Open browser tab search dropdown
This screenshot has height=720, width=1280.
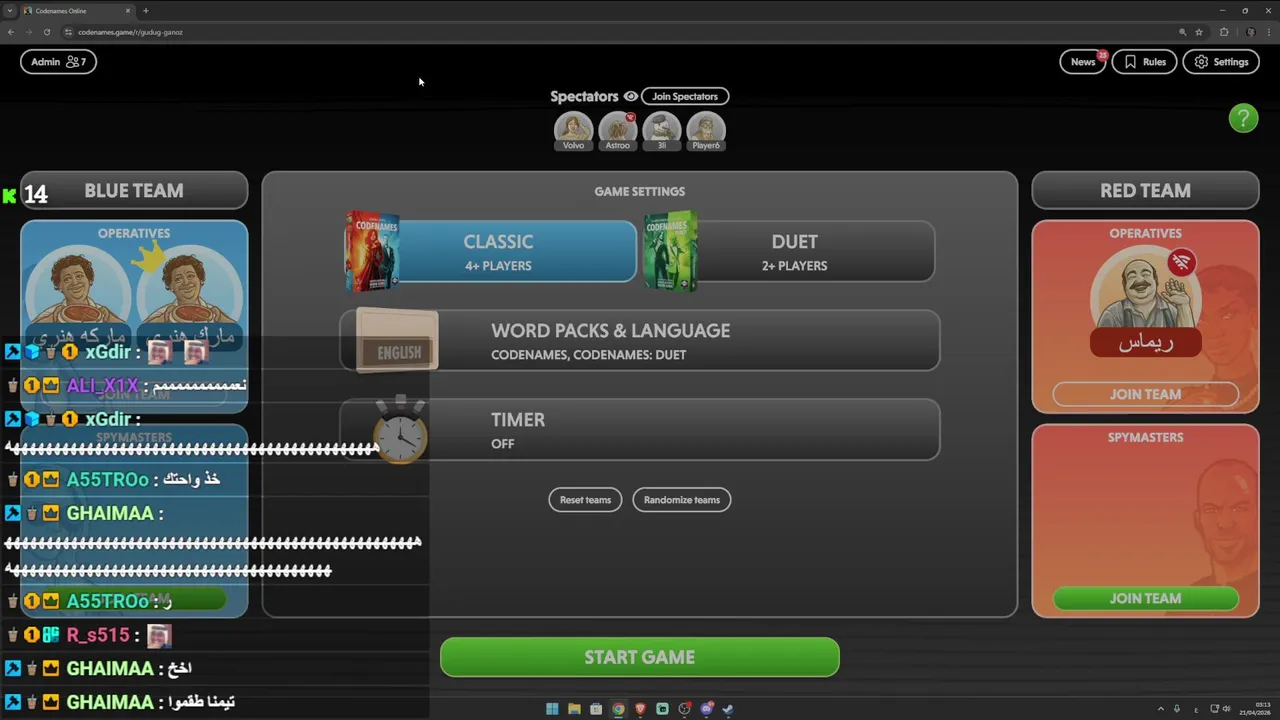pos(9,10)
